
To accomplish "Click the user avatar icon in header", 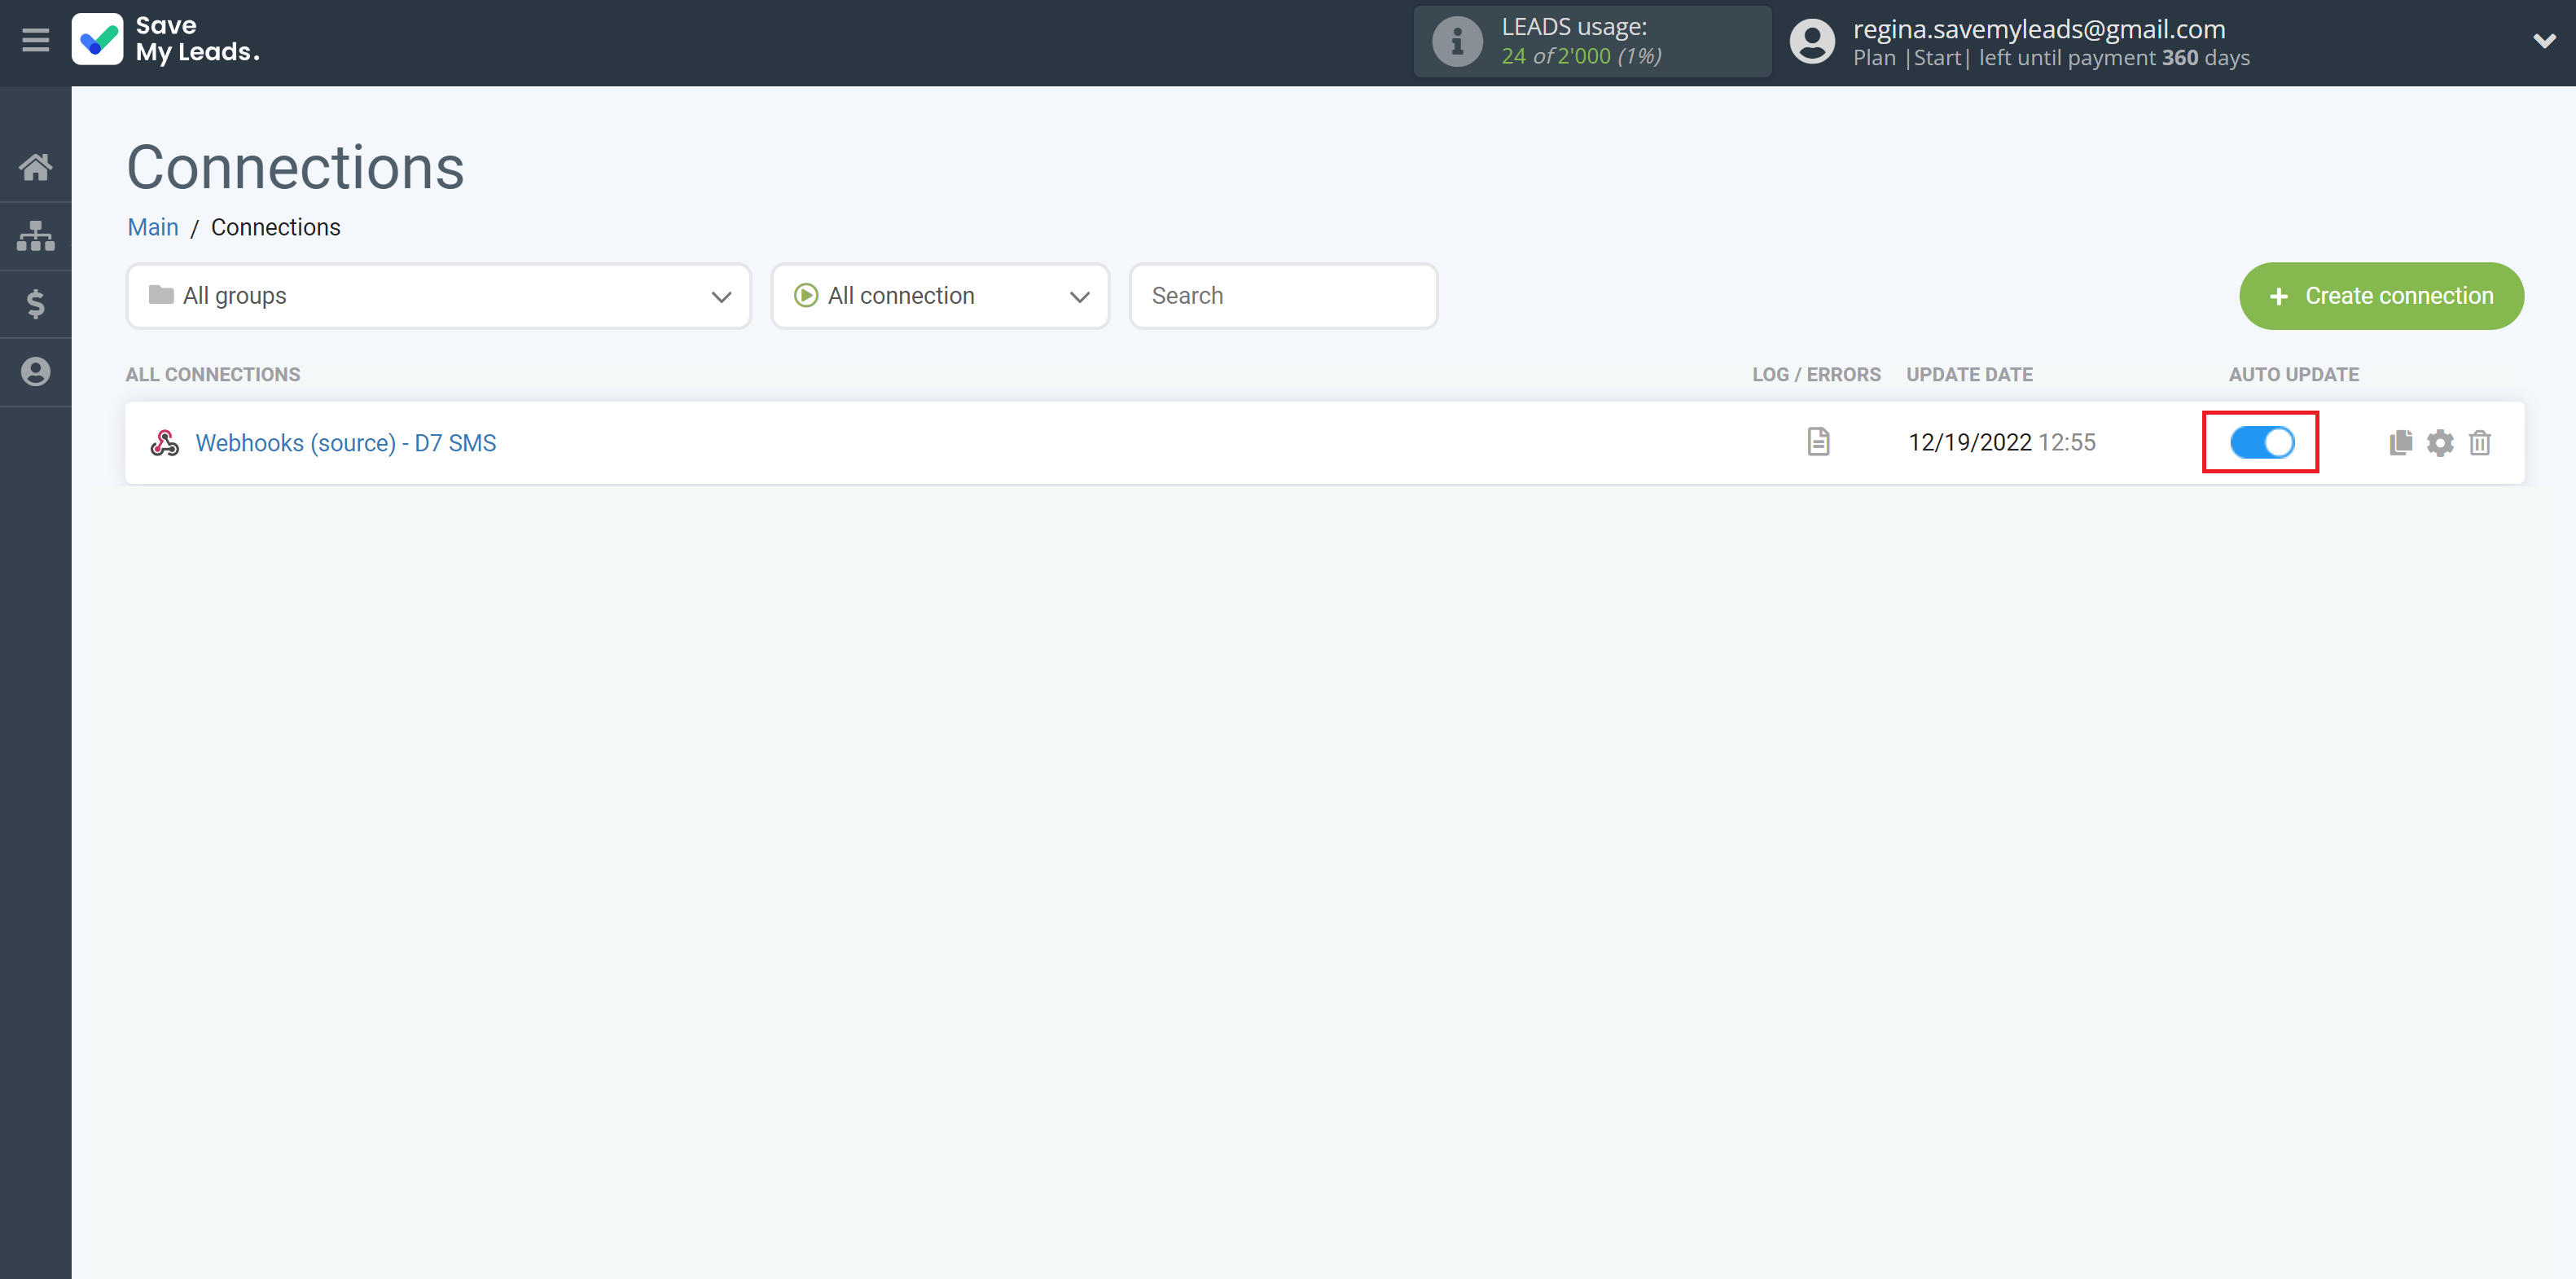I will pos(1812,42).
